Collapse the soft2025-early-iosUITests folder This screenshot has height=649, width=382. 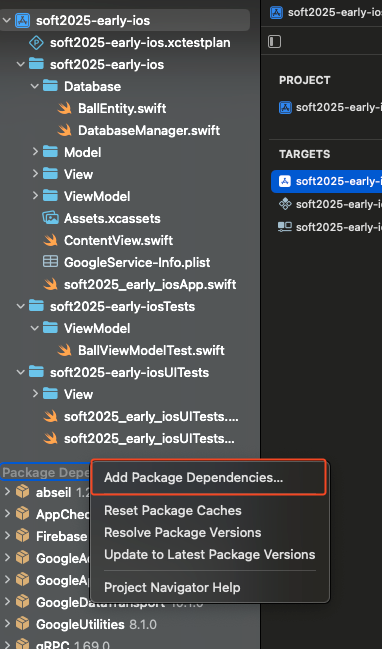click(x=21, y=372)
